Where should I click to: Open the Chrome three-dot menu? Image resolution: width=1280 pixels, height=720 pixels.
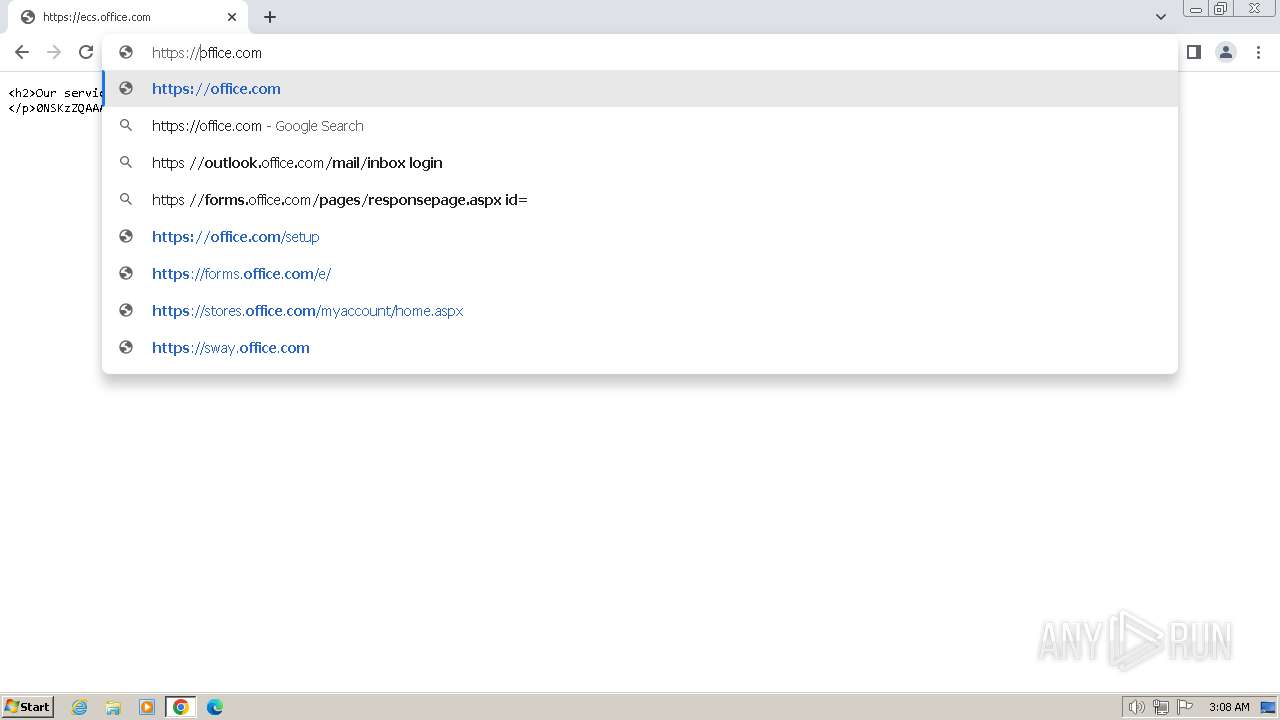[x=1258, y=52]
